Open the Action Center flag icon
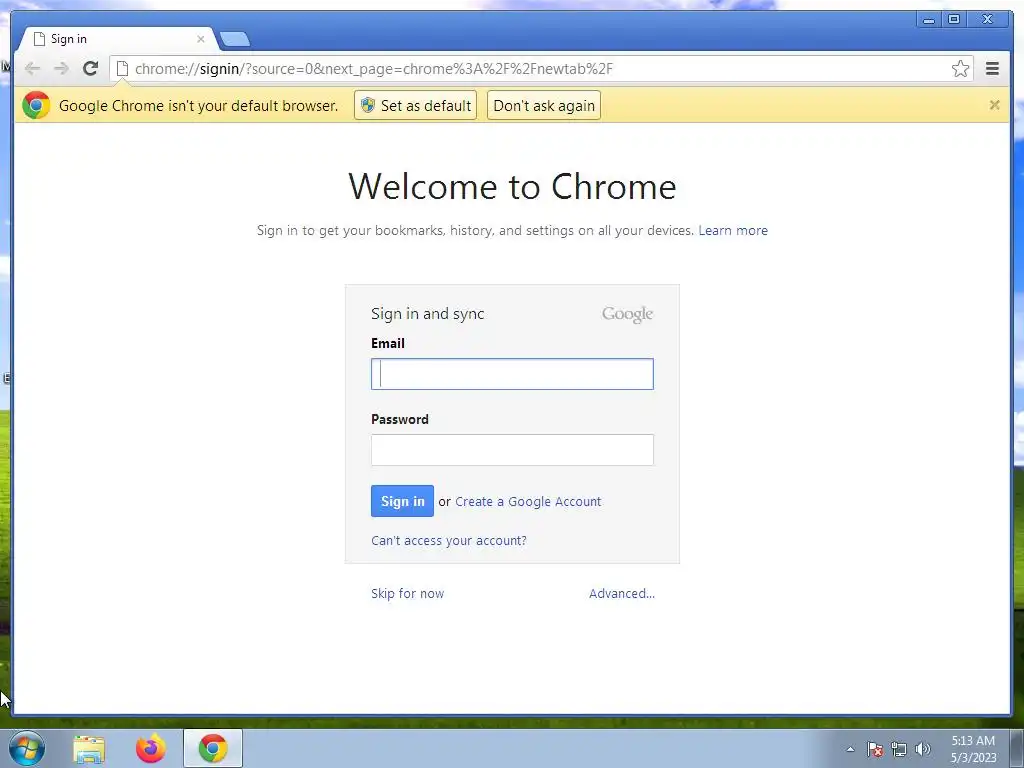The image size is (1024, 768). pyautogui.click(x=874, y=749)
